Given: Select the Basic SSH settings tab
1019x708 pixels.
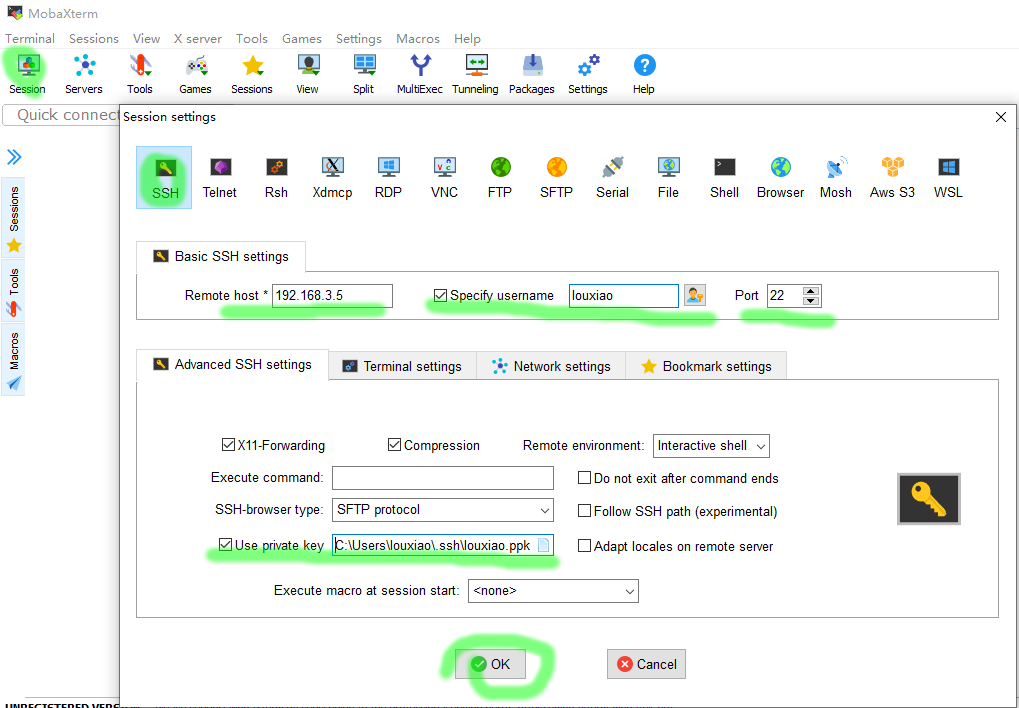Looking at the screenshot, I should click(x=221, y=256).
